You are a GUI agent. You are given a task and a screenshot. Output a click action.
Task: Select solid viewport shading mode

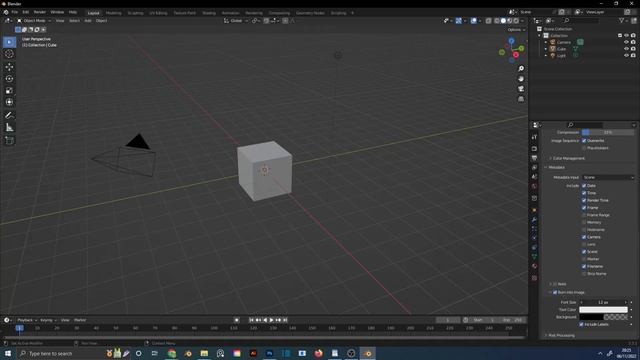tap(503, 20)
